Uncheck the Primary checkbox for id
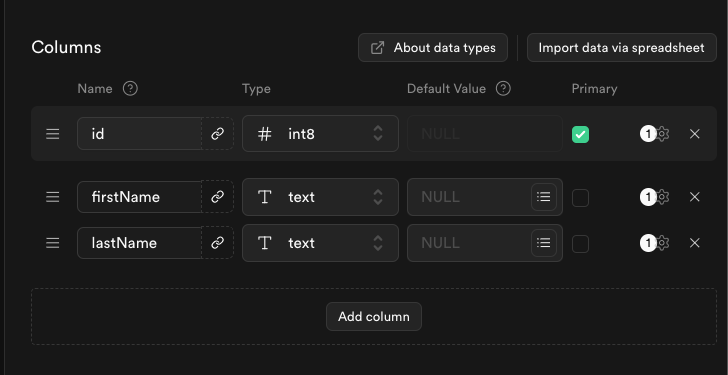This screenshot has height=375, width=728. [x=580, y=135]
